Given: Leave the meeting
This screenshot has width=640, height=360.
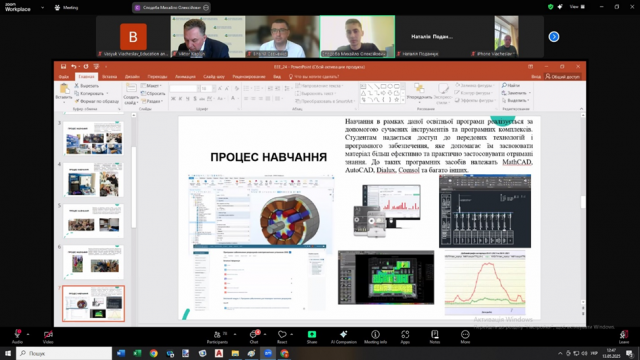Looking at the screenshot, I should [x=623, y=337].
